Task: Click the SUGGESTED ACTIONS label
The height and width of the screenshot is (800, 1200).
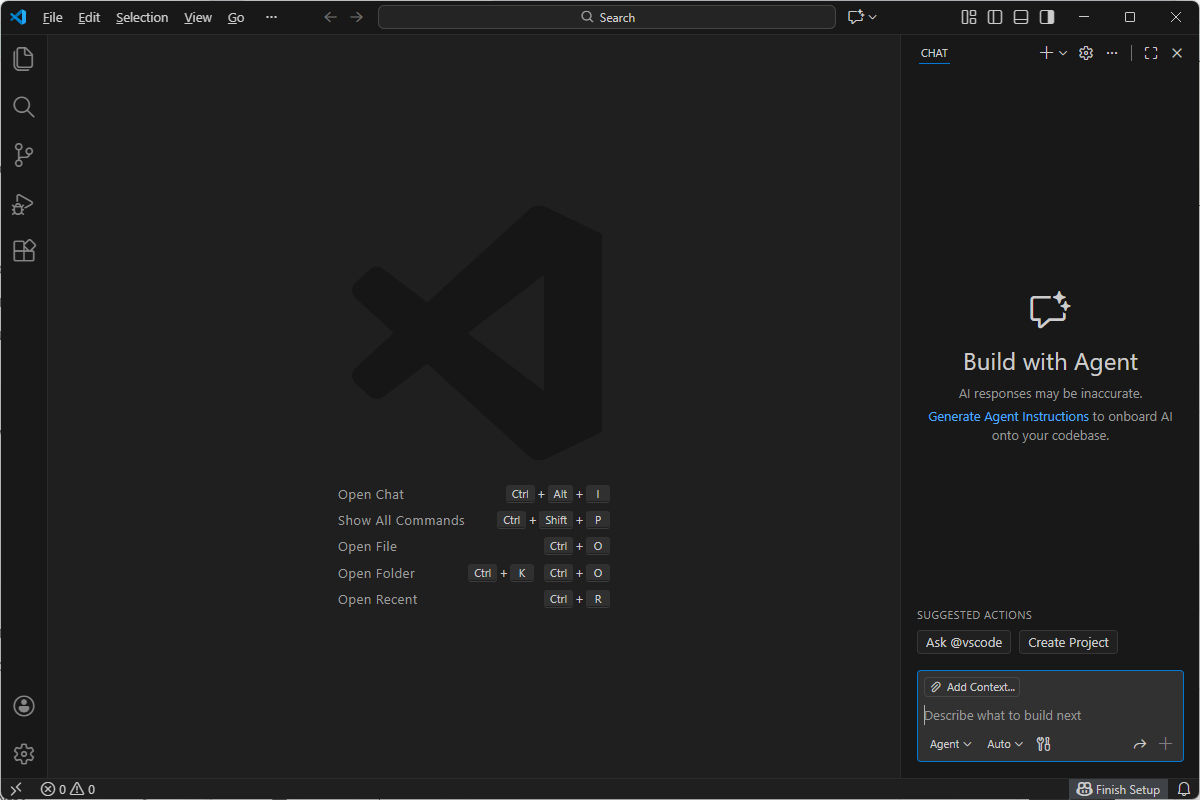Action: coord(974,615)
